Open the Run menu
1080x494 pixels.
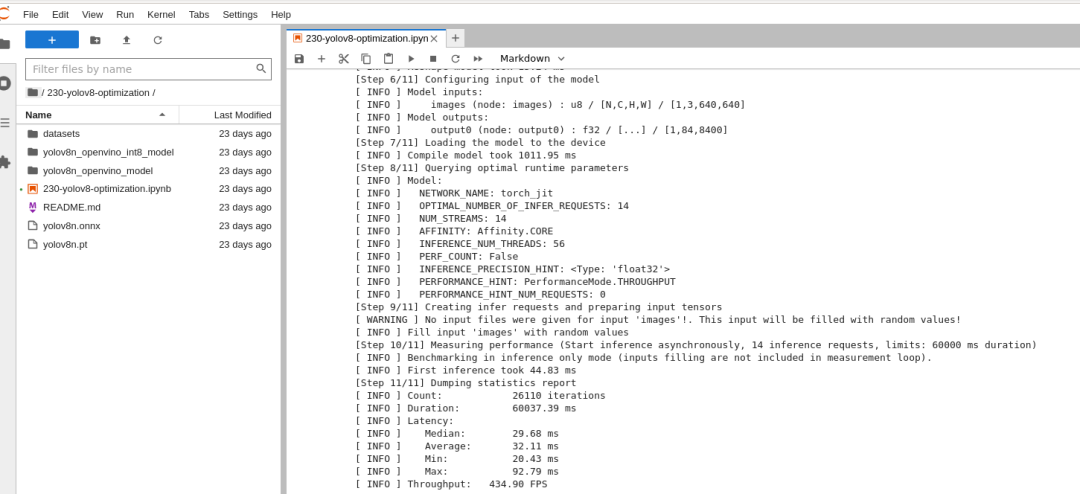coord(125,14)
